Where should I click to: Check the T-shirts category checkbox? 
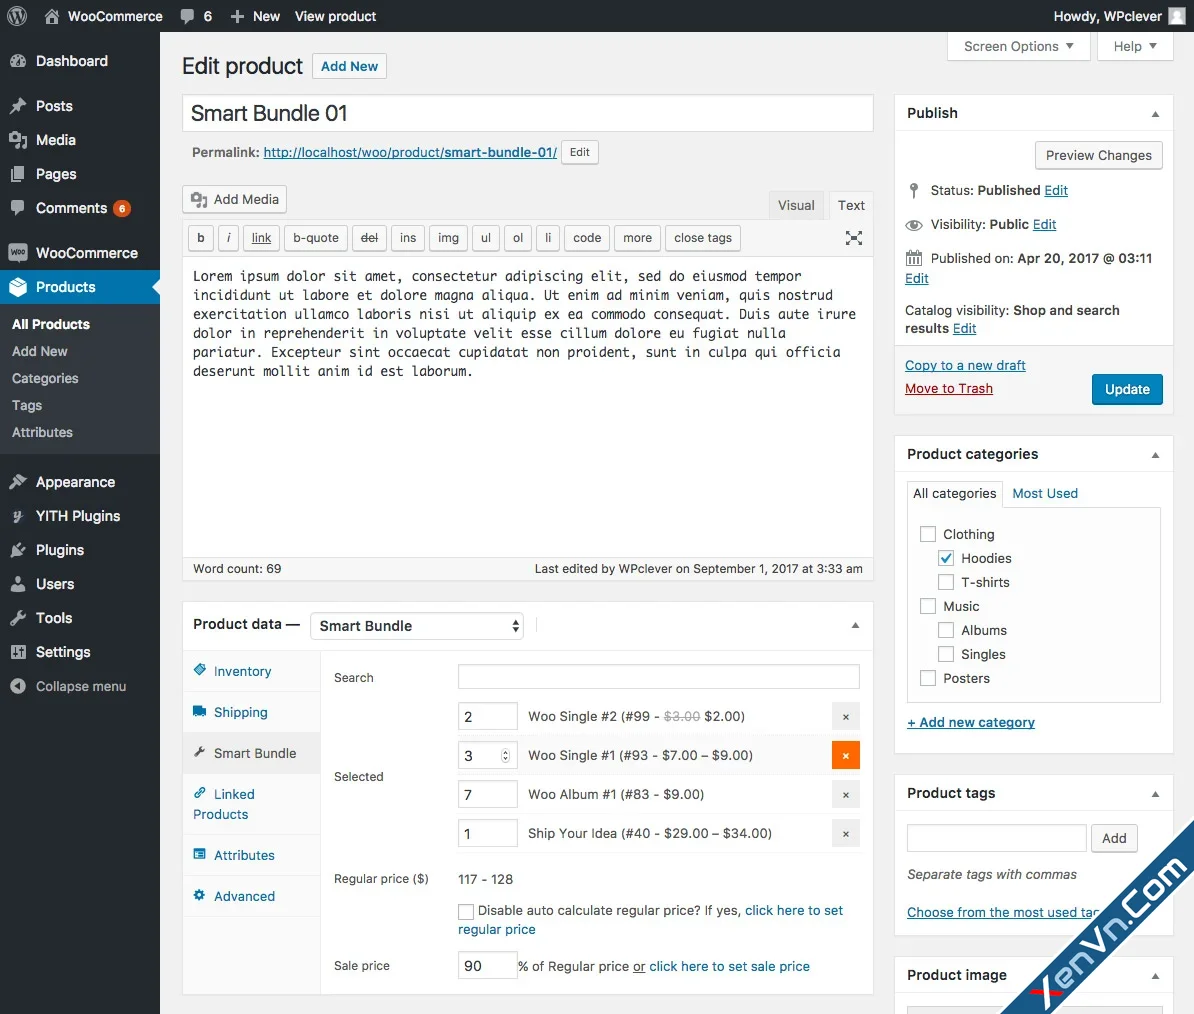pos(945,582)
